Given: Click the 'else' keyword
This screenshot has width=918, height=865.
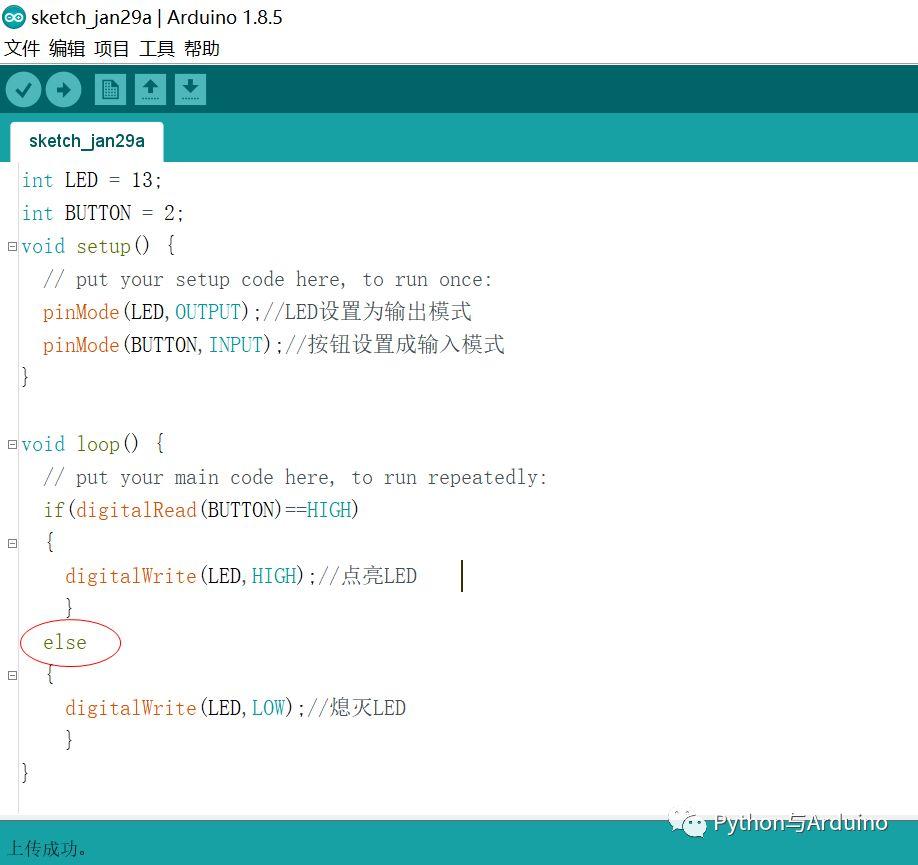Looking at the screenshot, I should pyautogui.click(x=65, y=642).
